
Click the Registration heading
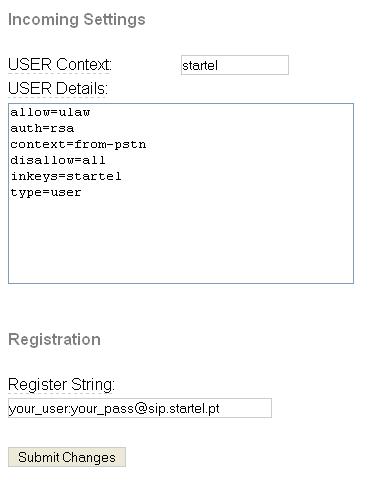click(54, 339)
